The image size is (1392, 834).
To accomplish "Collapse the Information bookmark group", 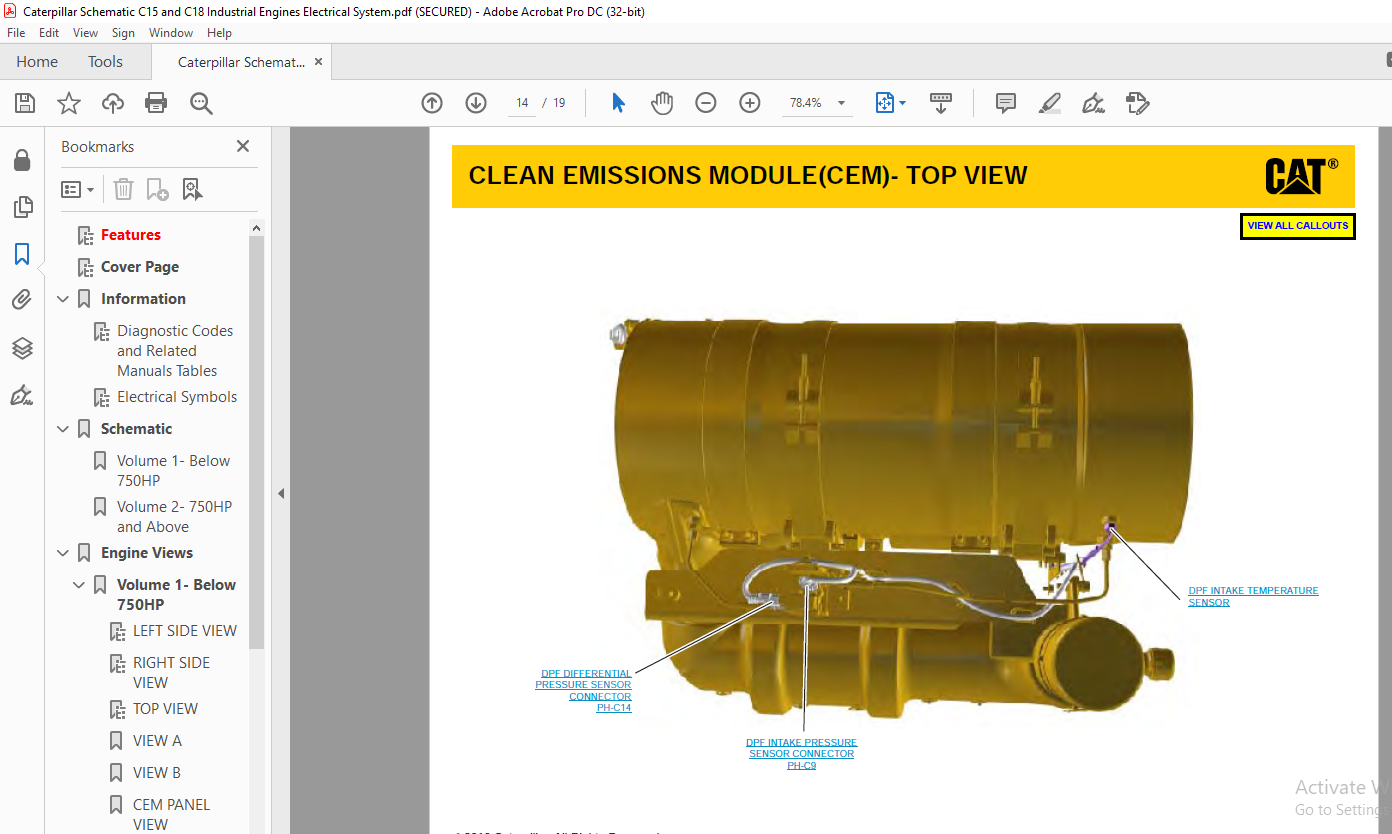I will [x=63, y=299].
